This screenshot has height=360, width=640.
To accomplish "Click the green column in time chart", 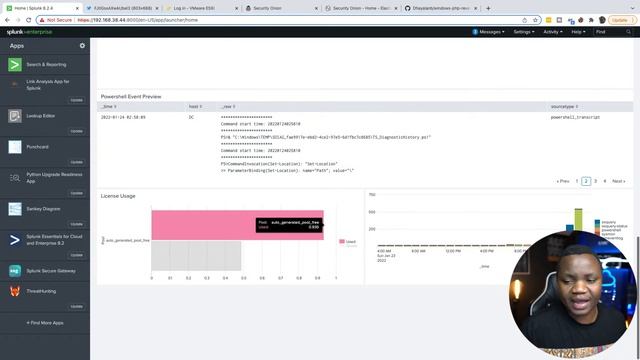I will point(578,220).
